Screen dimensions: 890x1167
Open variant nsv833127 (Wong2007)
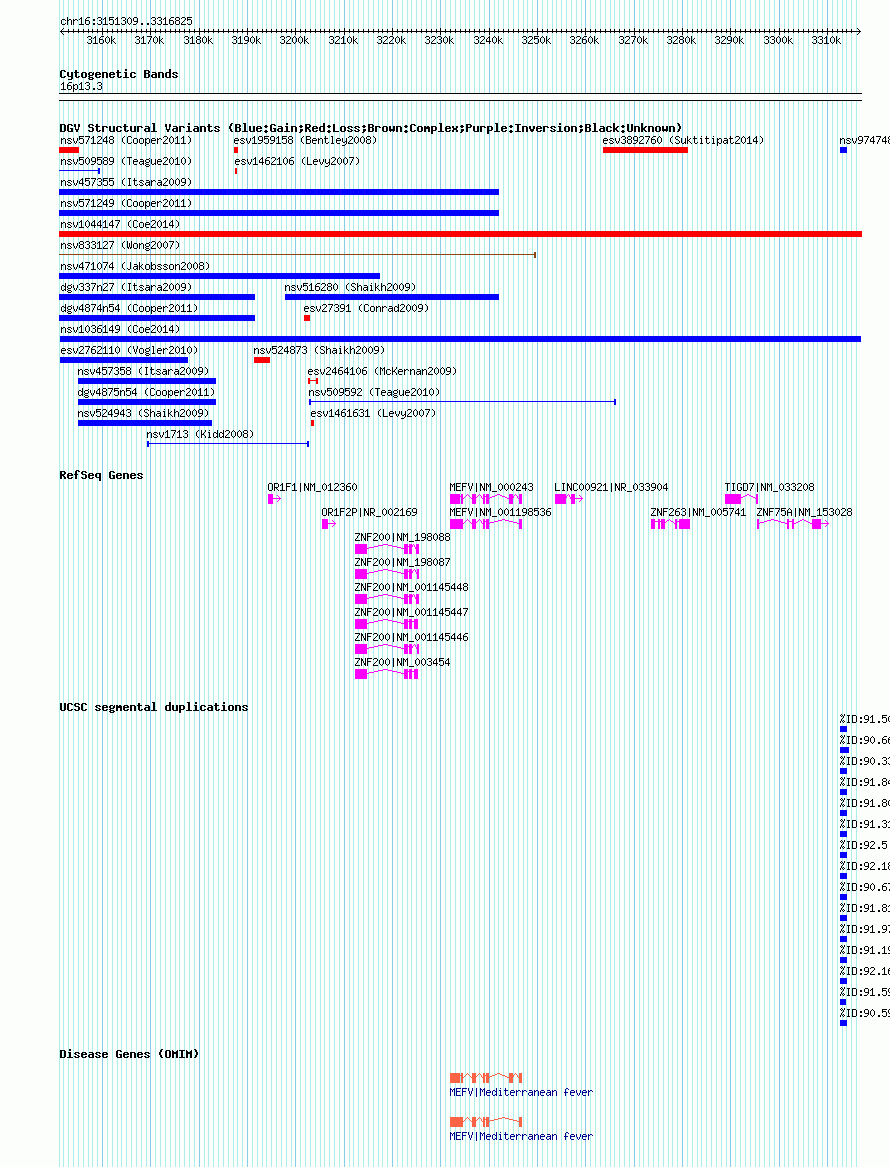click(120, 245)
